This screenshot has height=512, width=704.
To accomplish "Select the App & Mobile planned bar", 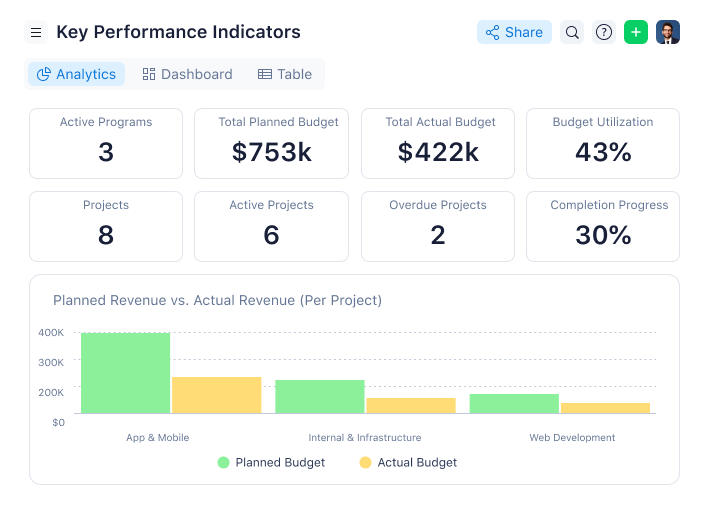I will pyautogui.click(x=126, y=373).
